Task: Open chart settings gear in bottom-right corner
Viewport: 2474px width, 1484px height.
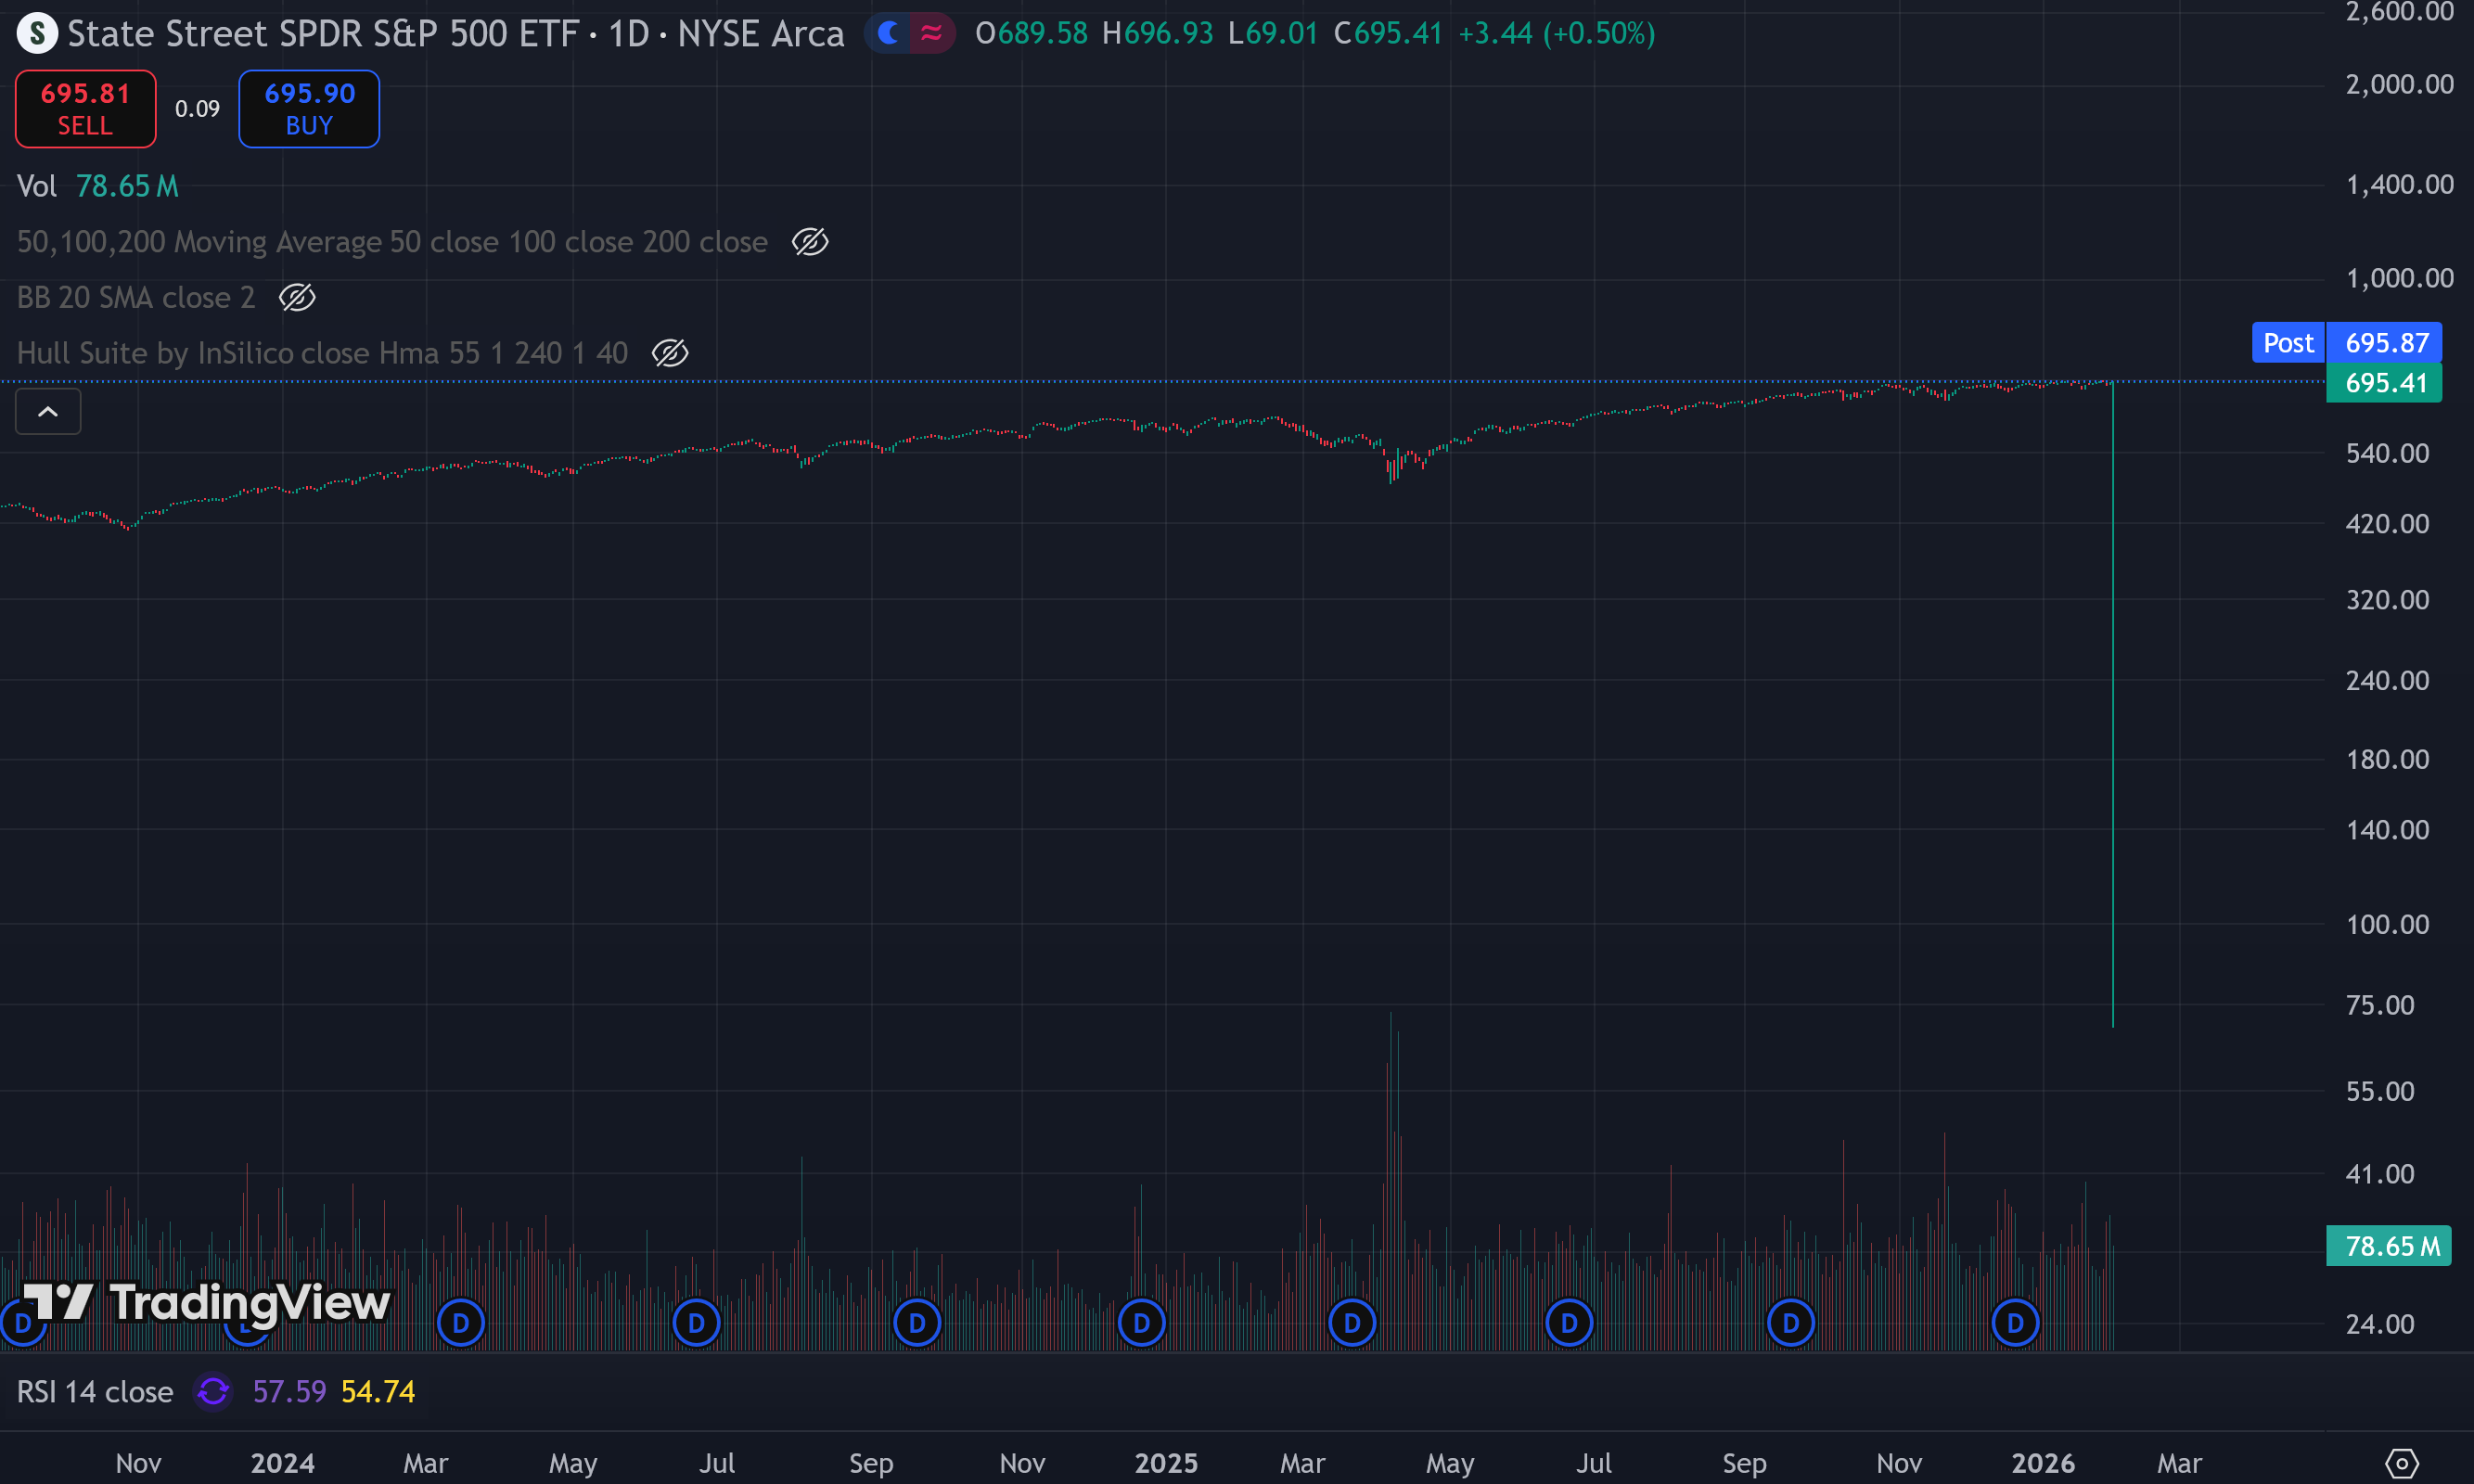Action: click(2401, 1463)
